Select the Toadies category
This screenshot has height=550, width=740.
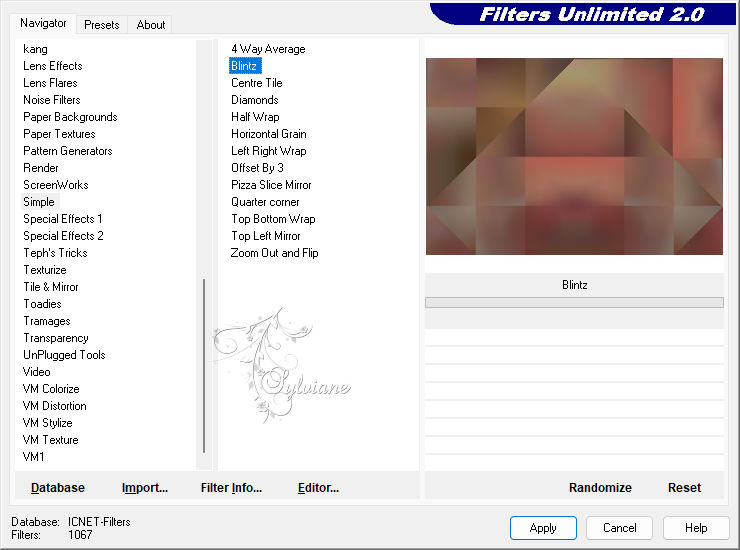(42, 304)
